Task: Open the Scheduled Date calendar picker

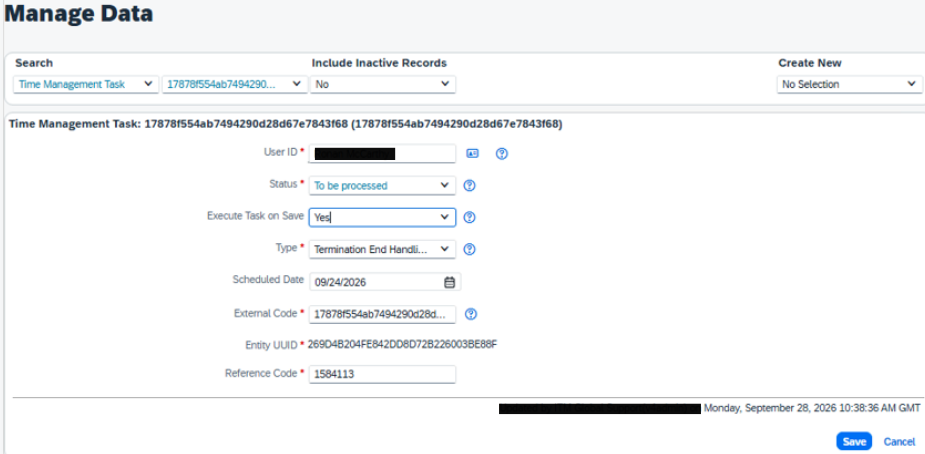Action: 450,282
